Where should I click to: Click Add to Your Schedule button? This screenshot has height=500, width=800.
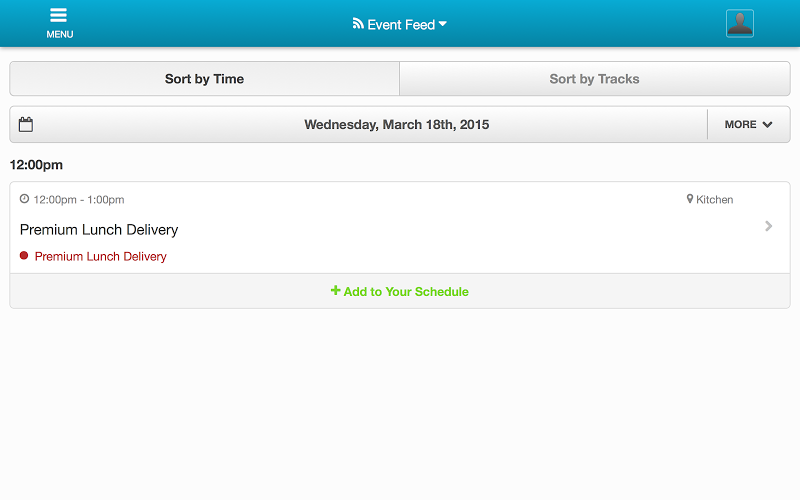(x=400, y=291)
